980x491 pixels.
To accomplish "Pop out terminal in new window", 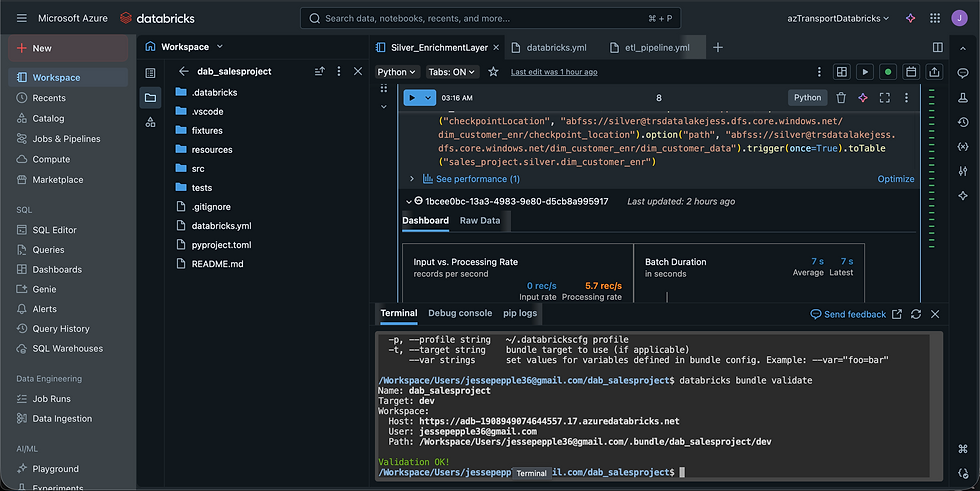I will (x=897, y=314).
